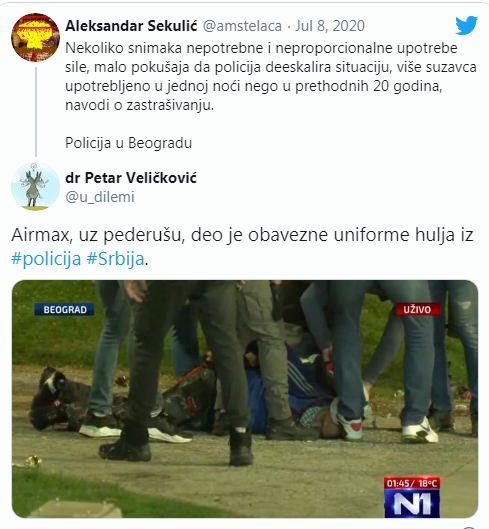The width and height of the screenshot is (489, 529).
Task: Open the #policija hashtag
Action: tap(46, 259)
